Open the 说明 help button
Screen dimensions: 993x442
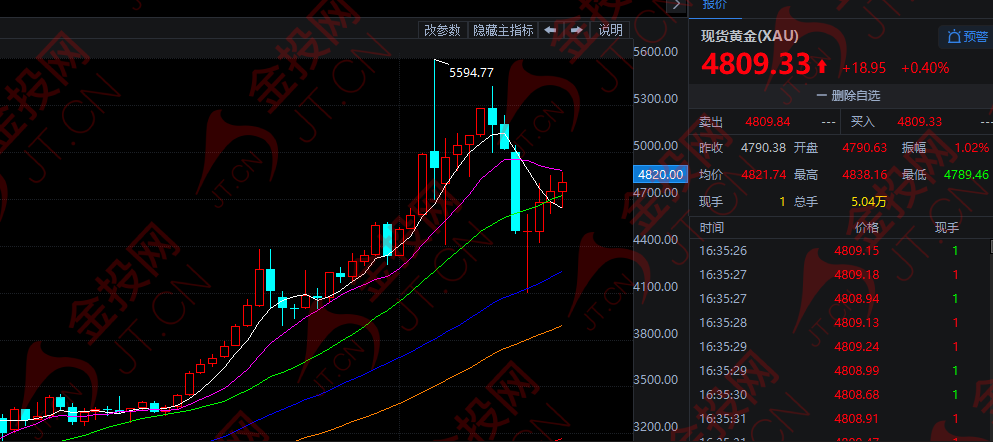(610, 30)
